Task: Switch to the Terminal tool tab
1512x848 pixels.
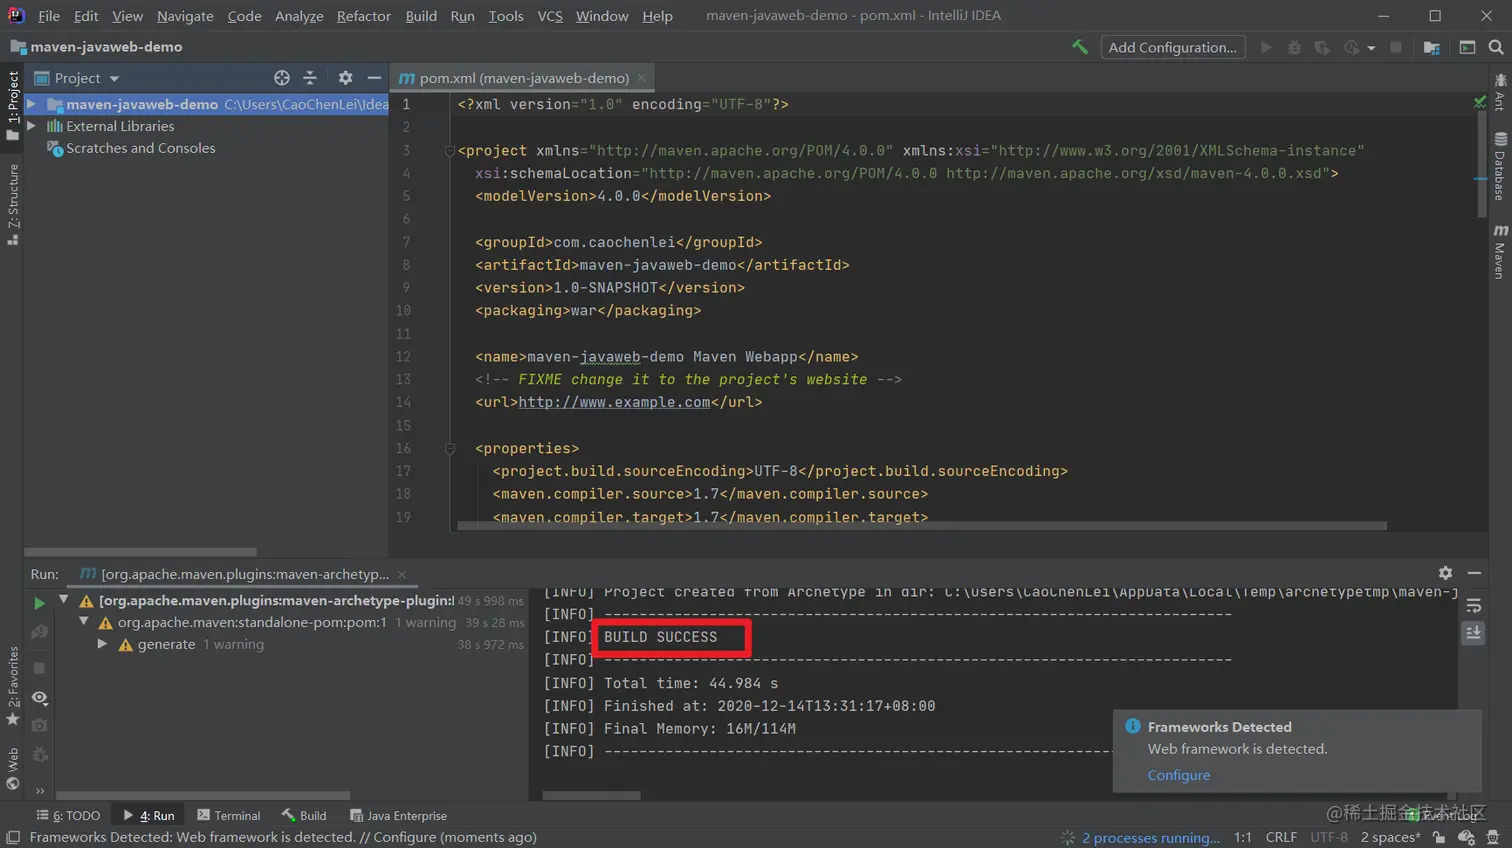Action: click(228, 815)
